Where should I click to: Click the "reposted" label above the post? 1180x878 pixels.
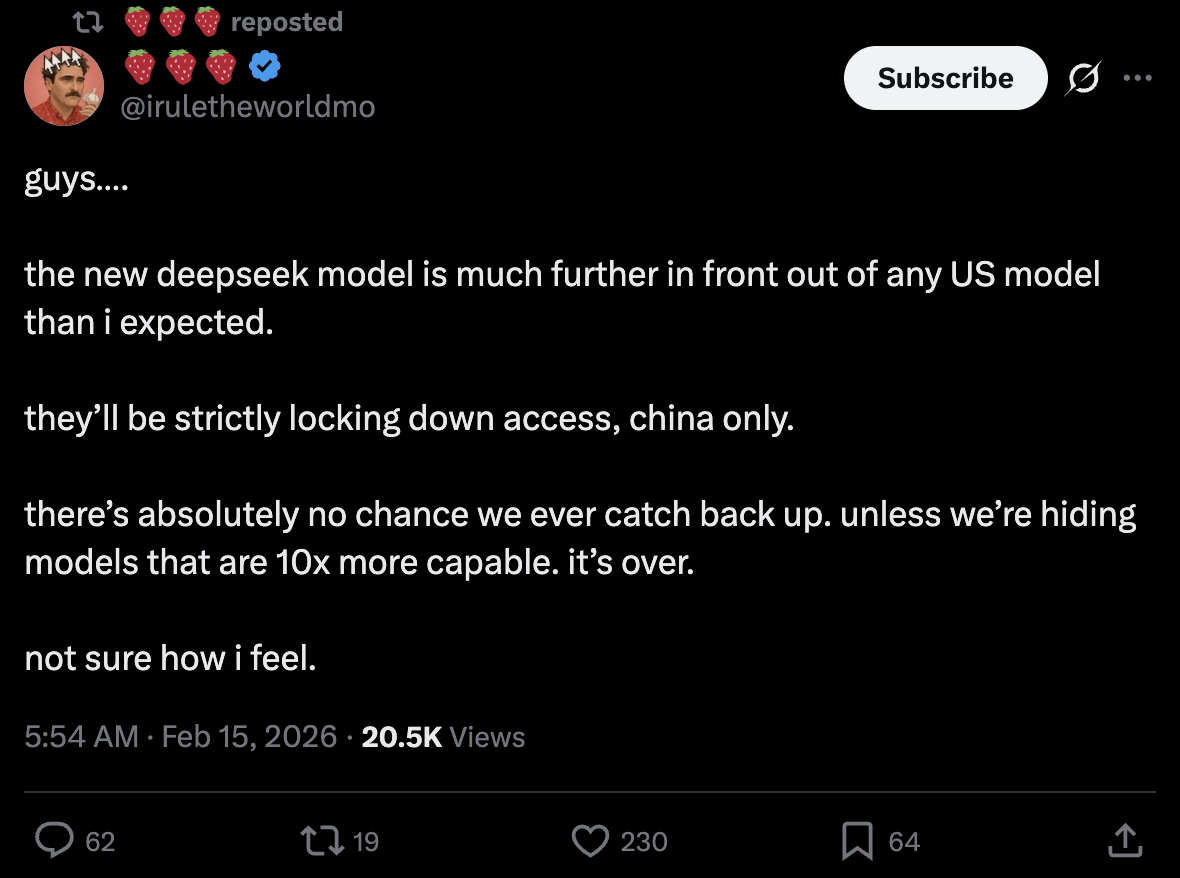coord(287,21)
